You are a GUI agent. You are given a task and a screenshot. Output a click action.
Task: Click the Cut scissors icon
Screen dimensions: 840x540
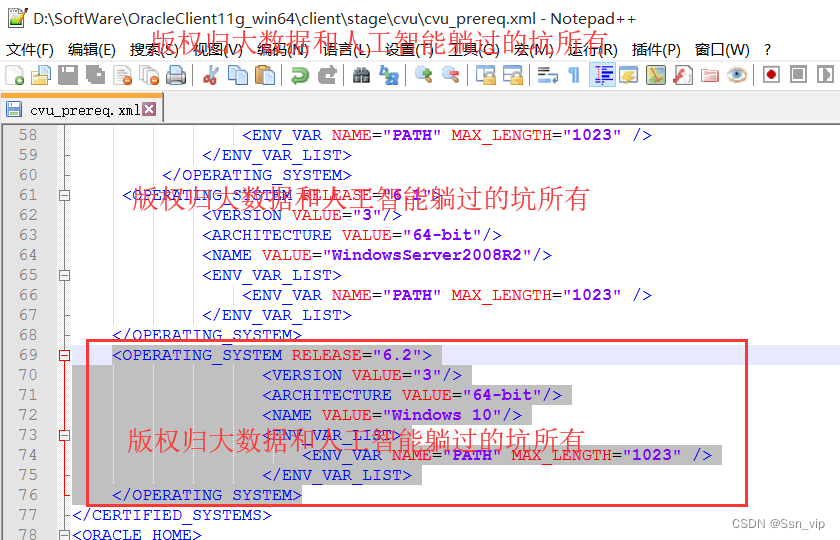coord(210,75)
